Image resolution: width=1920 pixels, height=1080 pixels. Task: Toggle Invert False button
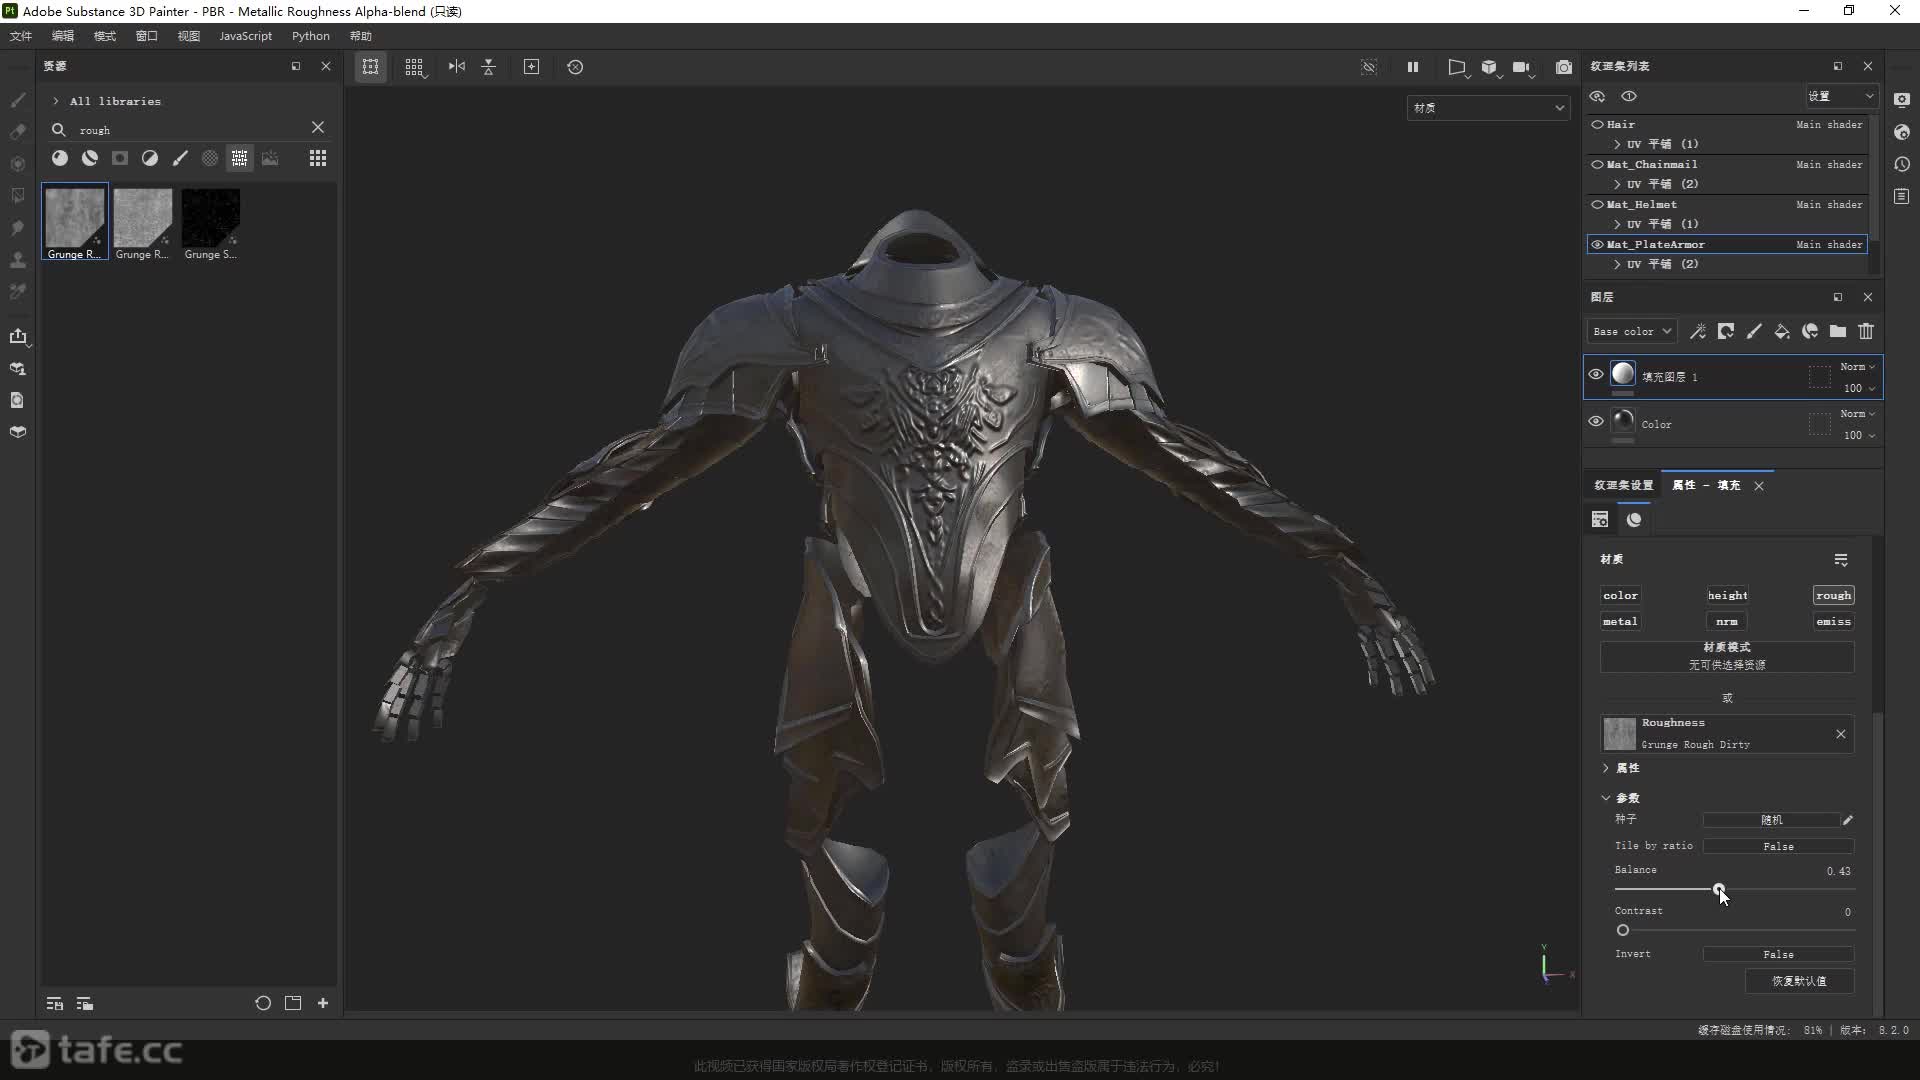pyautogui.click(x=1778, y=954)
